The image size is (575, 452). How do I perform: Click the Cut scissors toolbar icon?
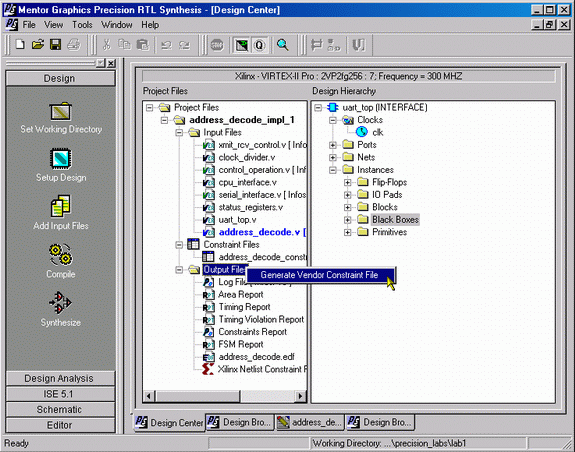107,45
